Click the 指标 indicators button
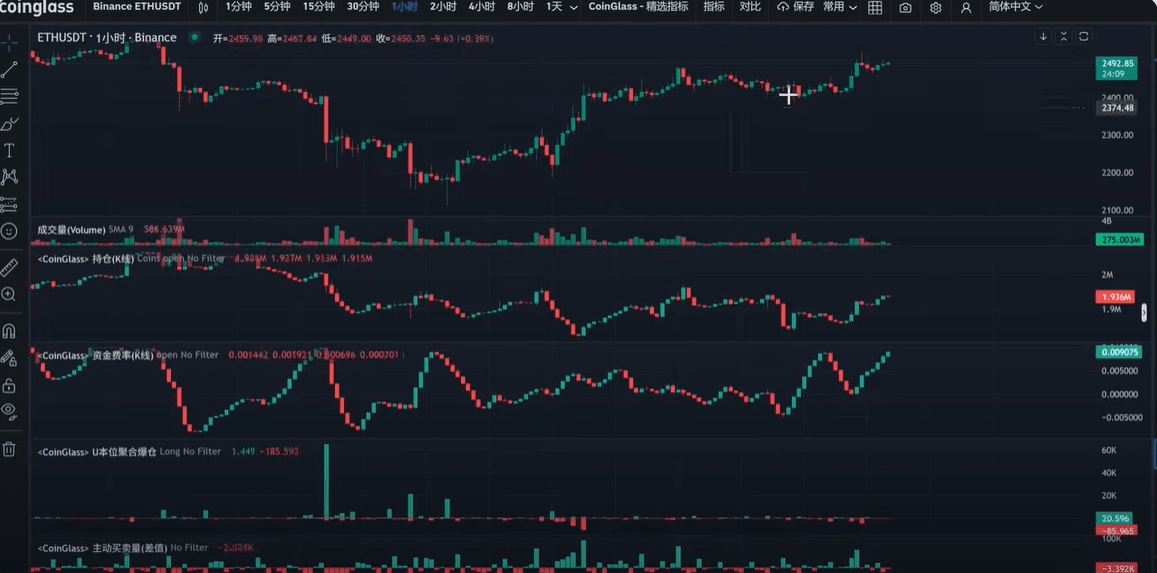Screen dimensions: 1157x573 tap(713, 7)
